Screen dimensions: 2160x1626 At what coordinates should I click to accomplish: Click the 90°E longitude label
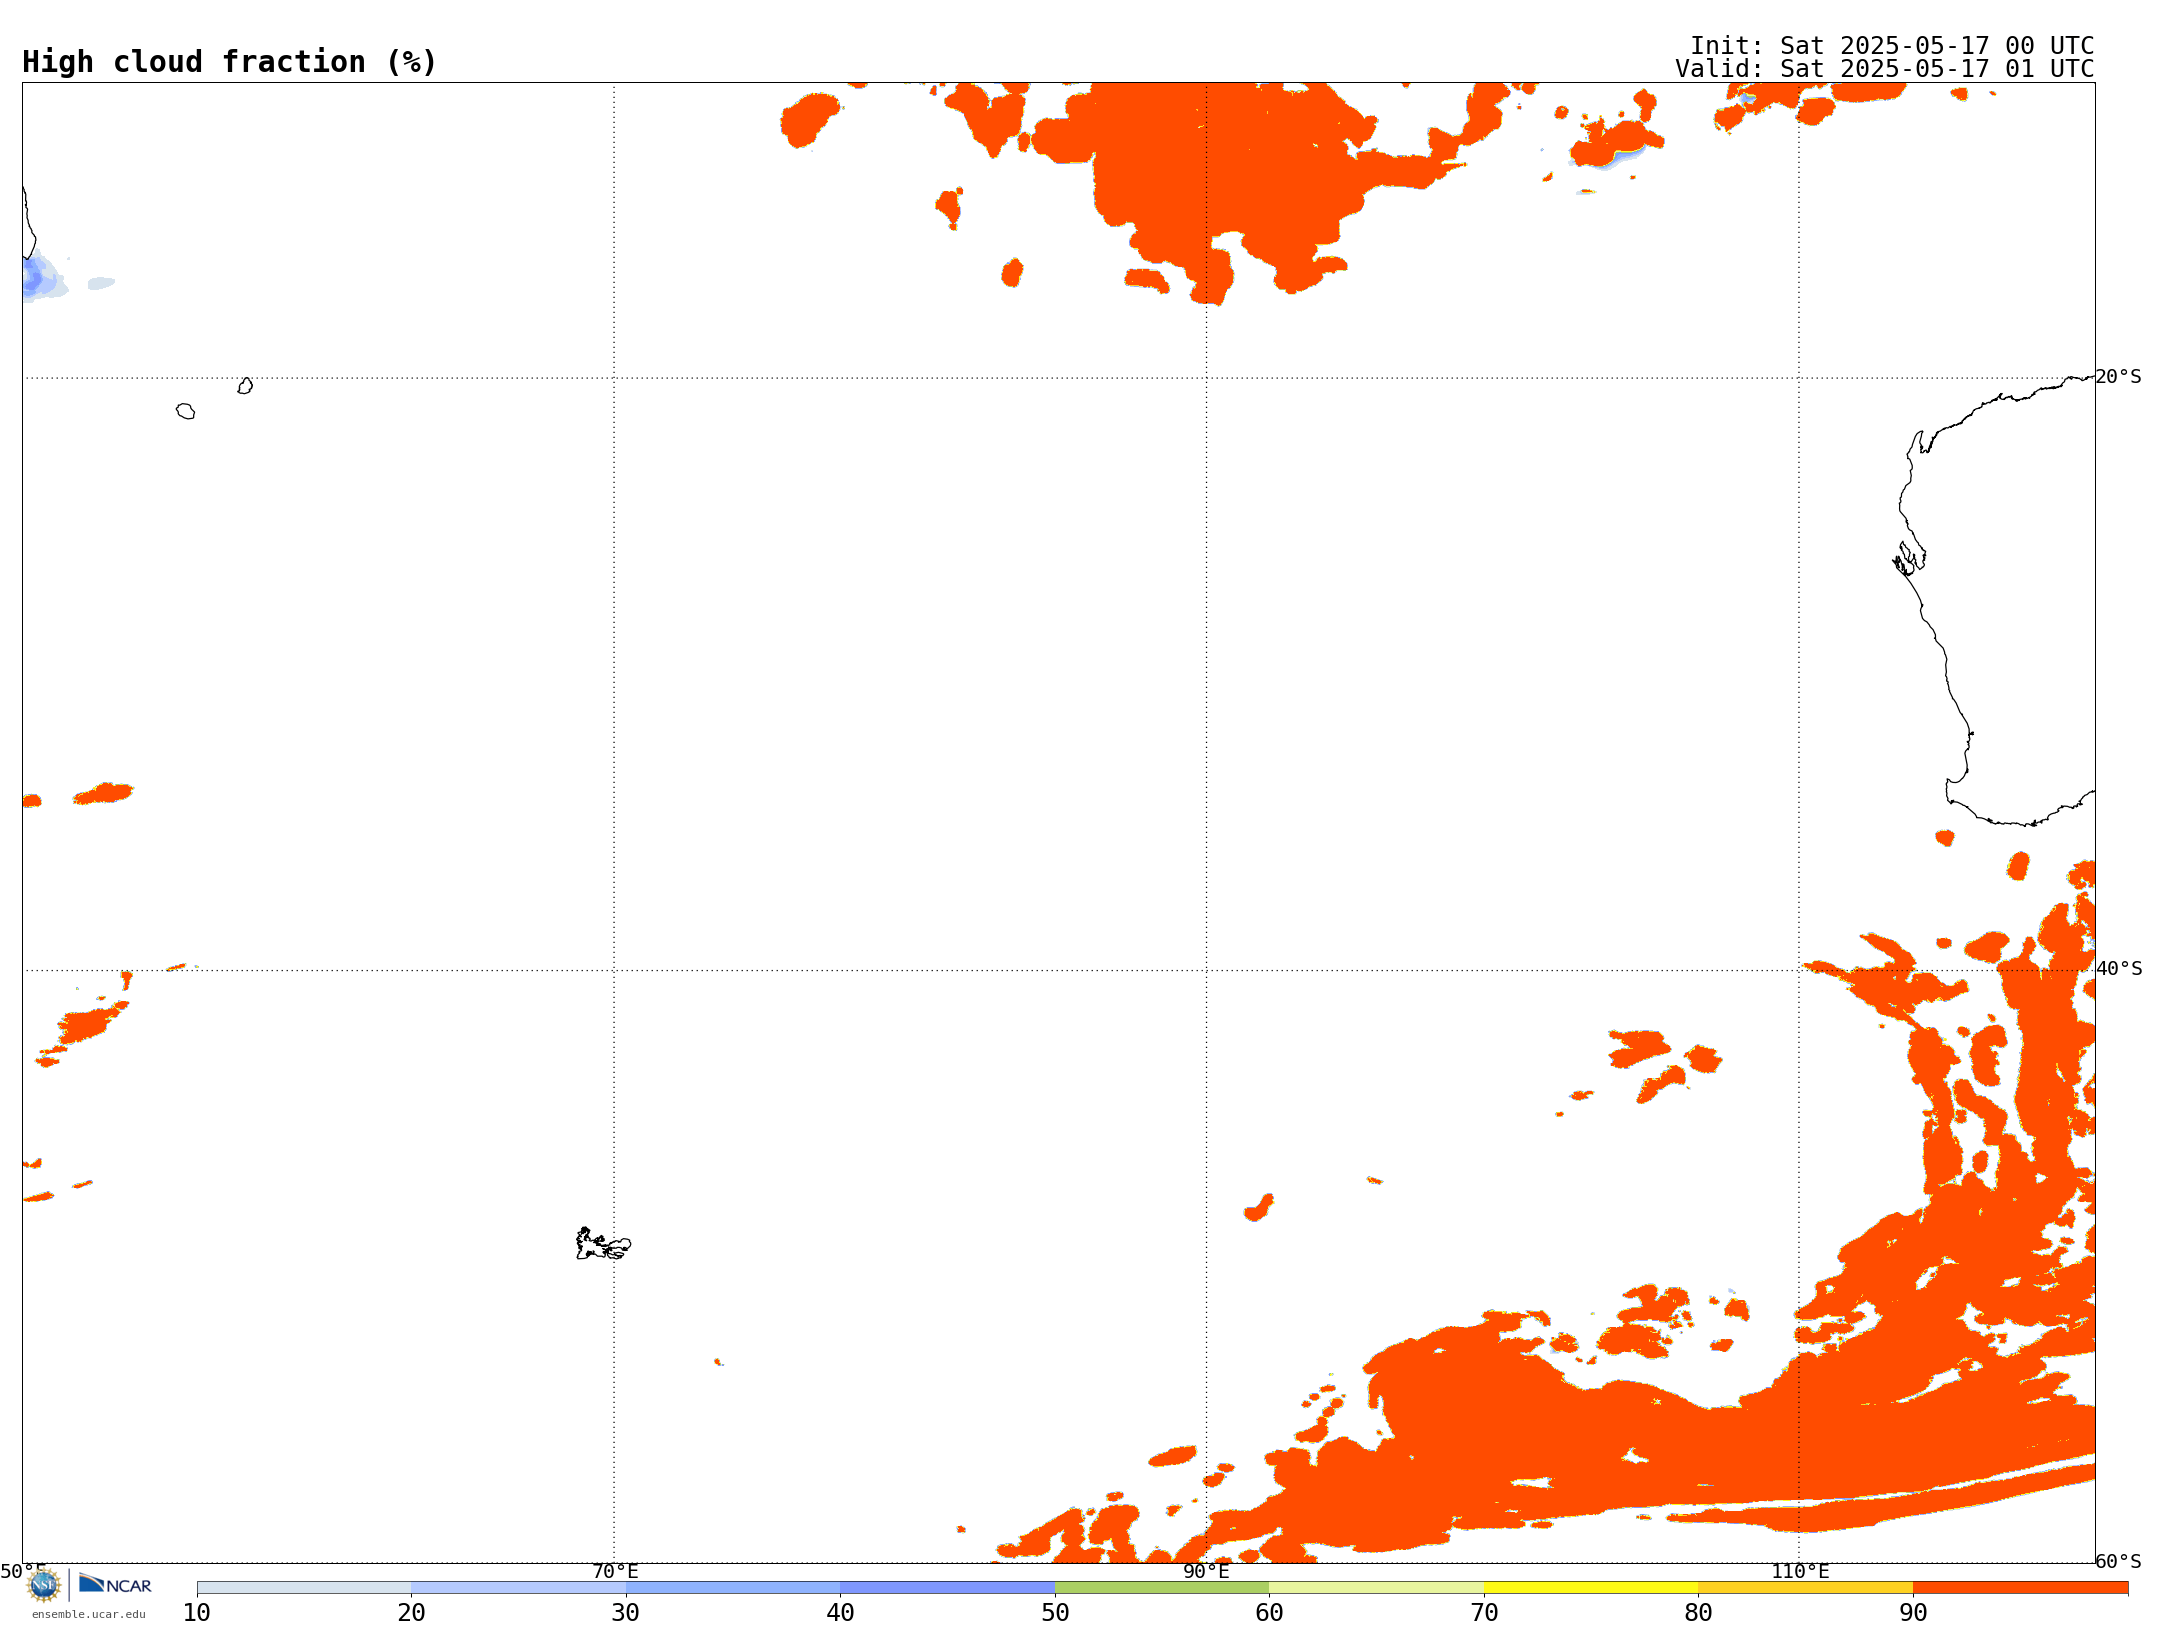1206,1571
